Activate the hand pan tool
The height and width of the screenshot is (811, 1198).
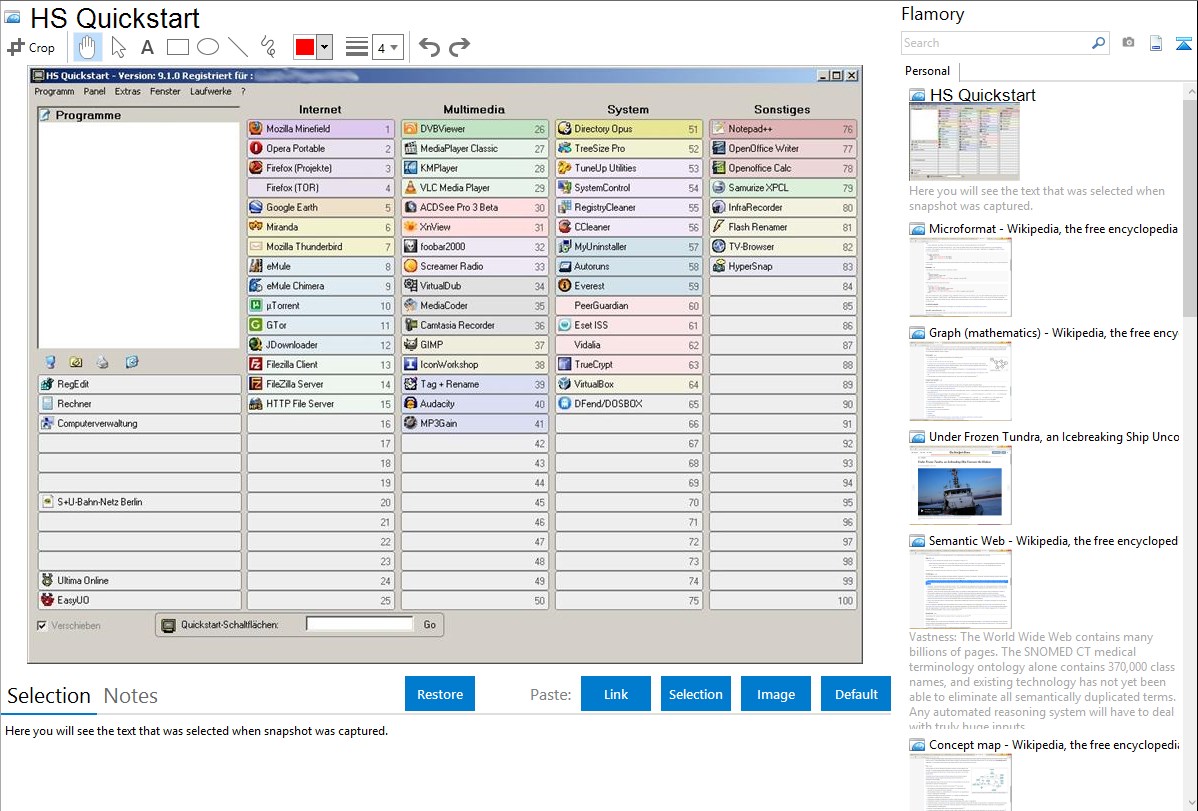[x=87, y=47]
